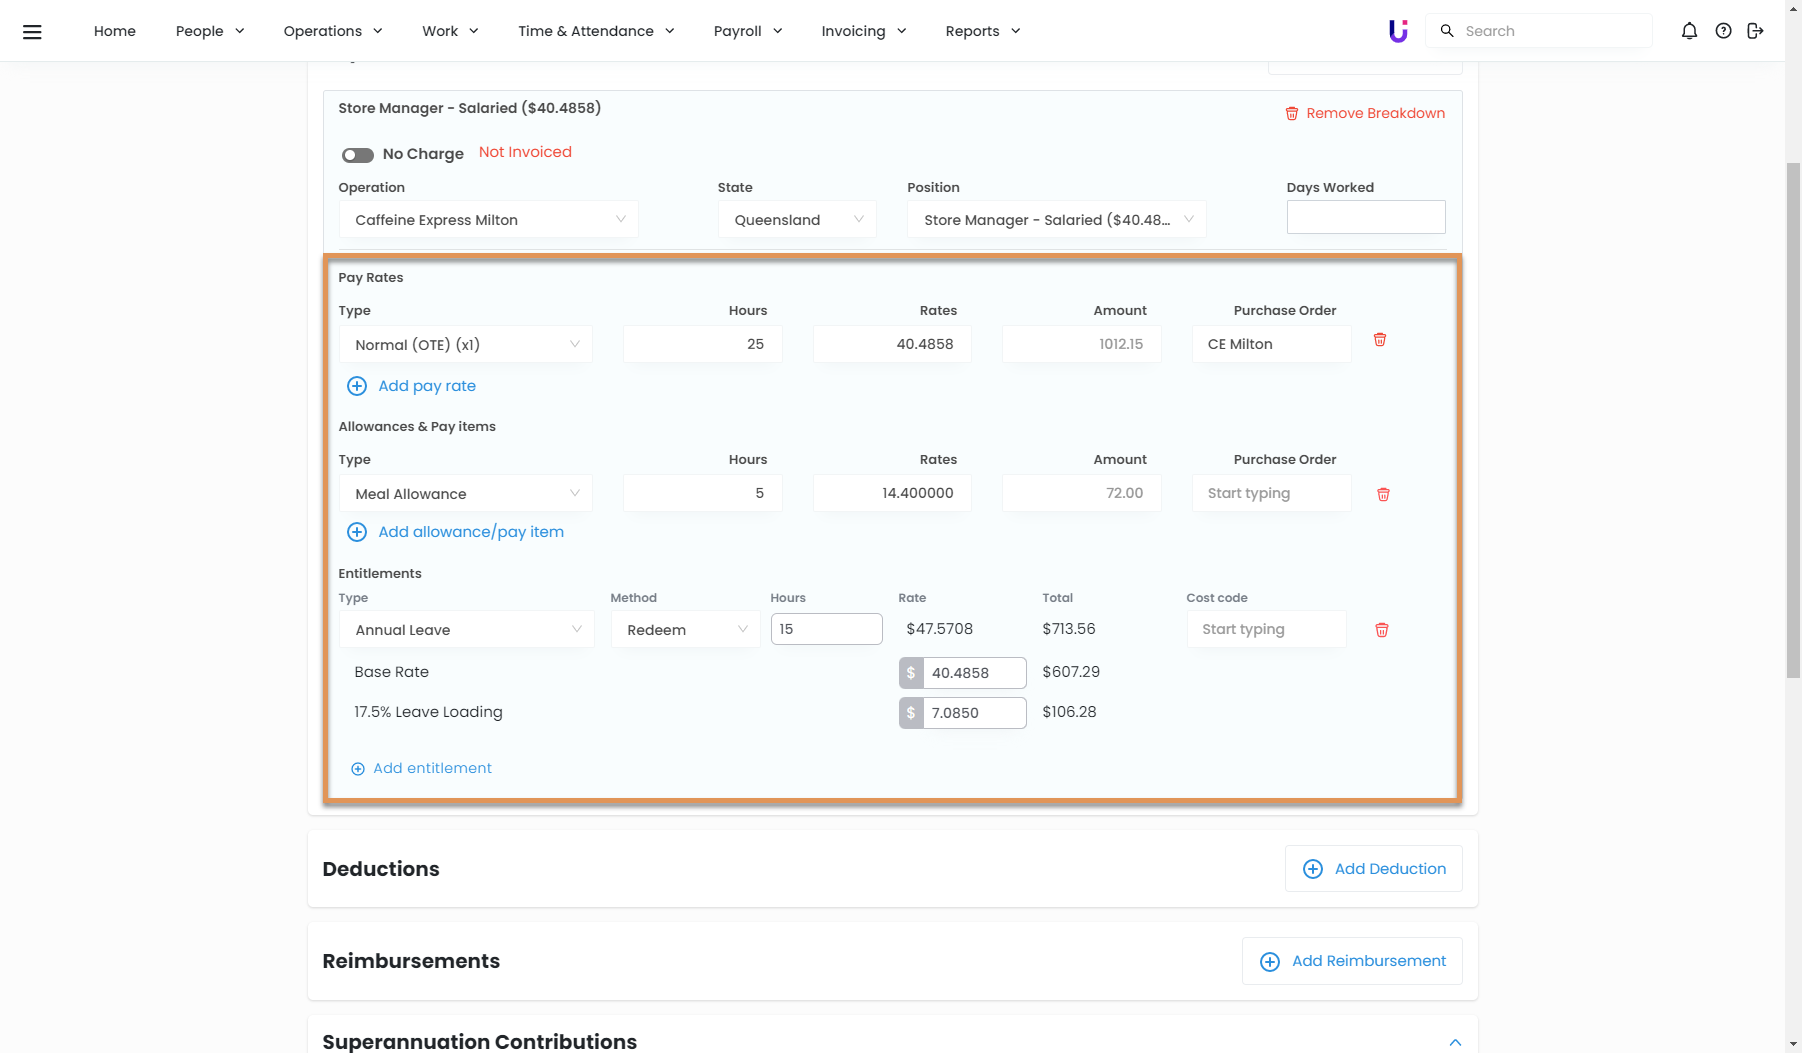Open the Operation dropdown Caffeine Express Milton

488,220
